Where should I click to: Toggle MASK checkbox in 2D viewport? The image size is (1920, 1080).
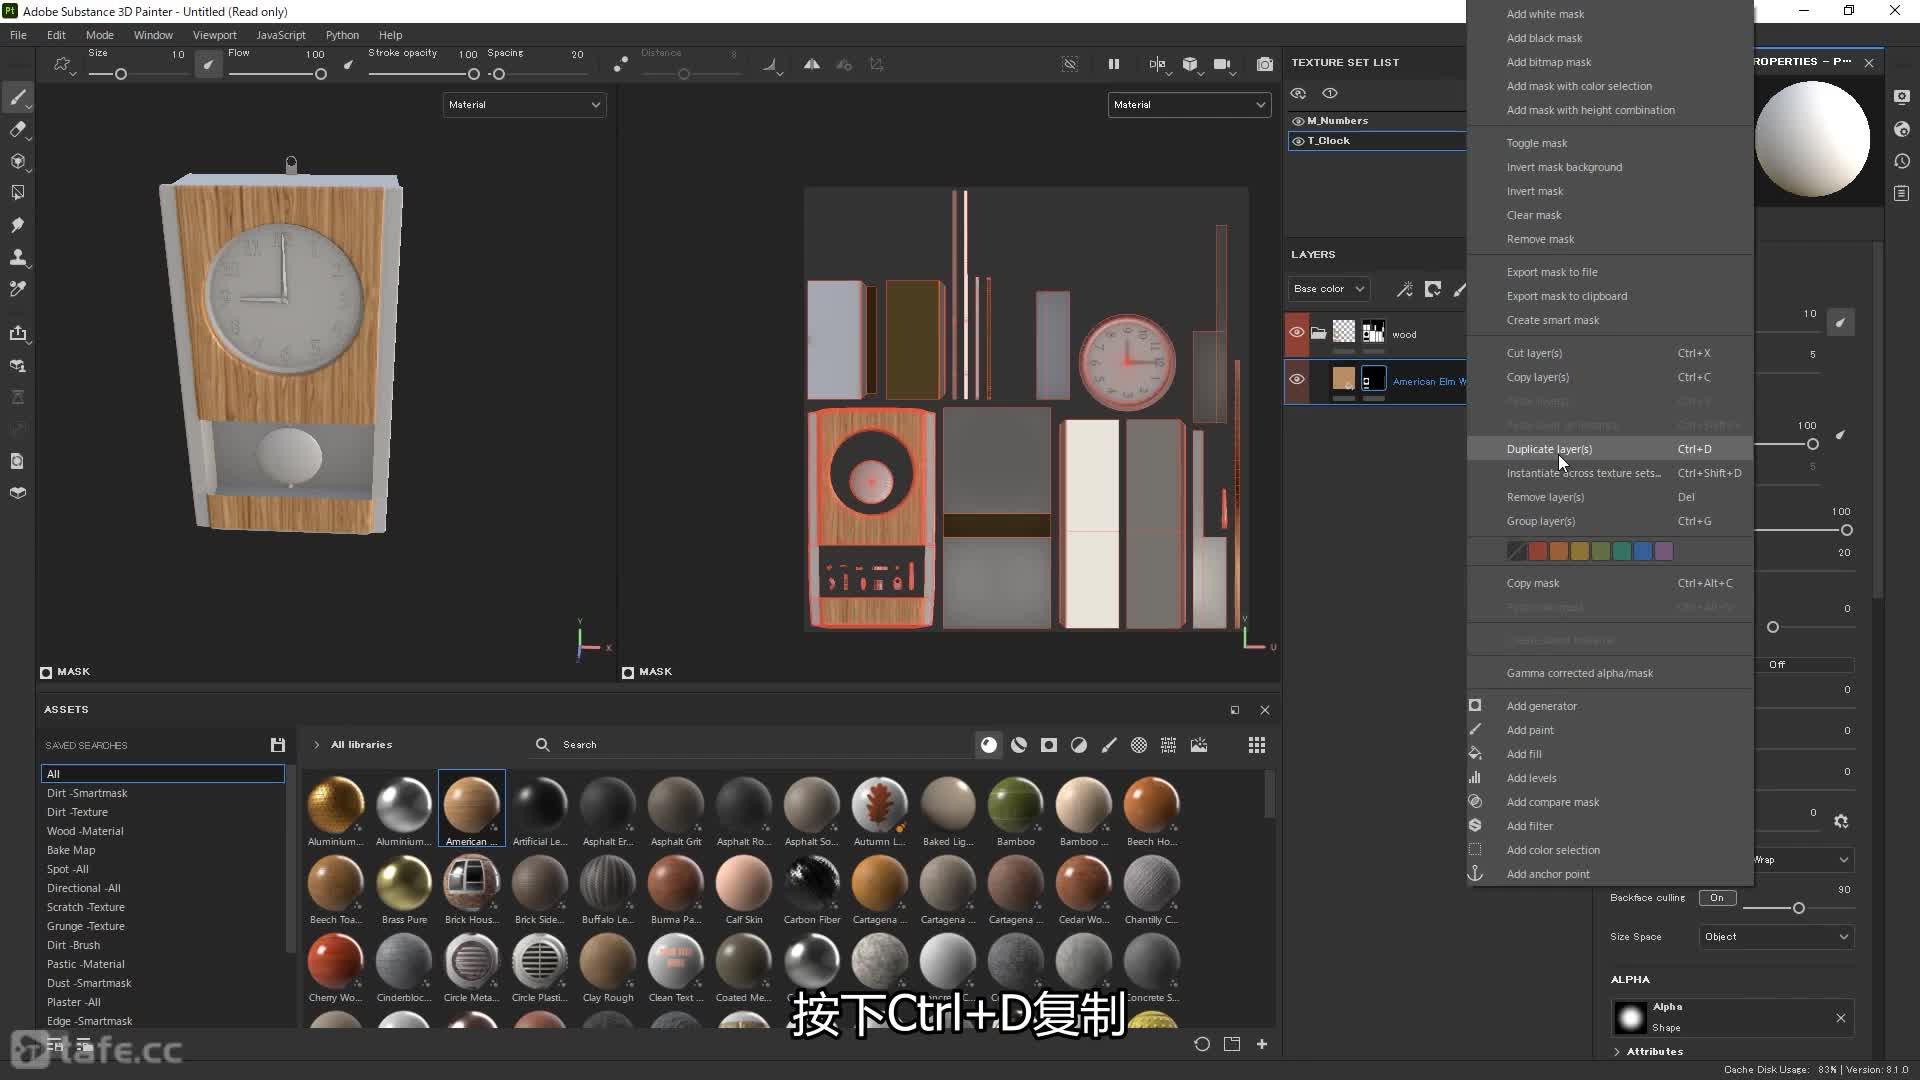(x=628, y=672)
